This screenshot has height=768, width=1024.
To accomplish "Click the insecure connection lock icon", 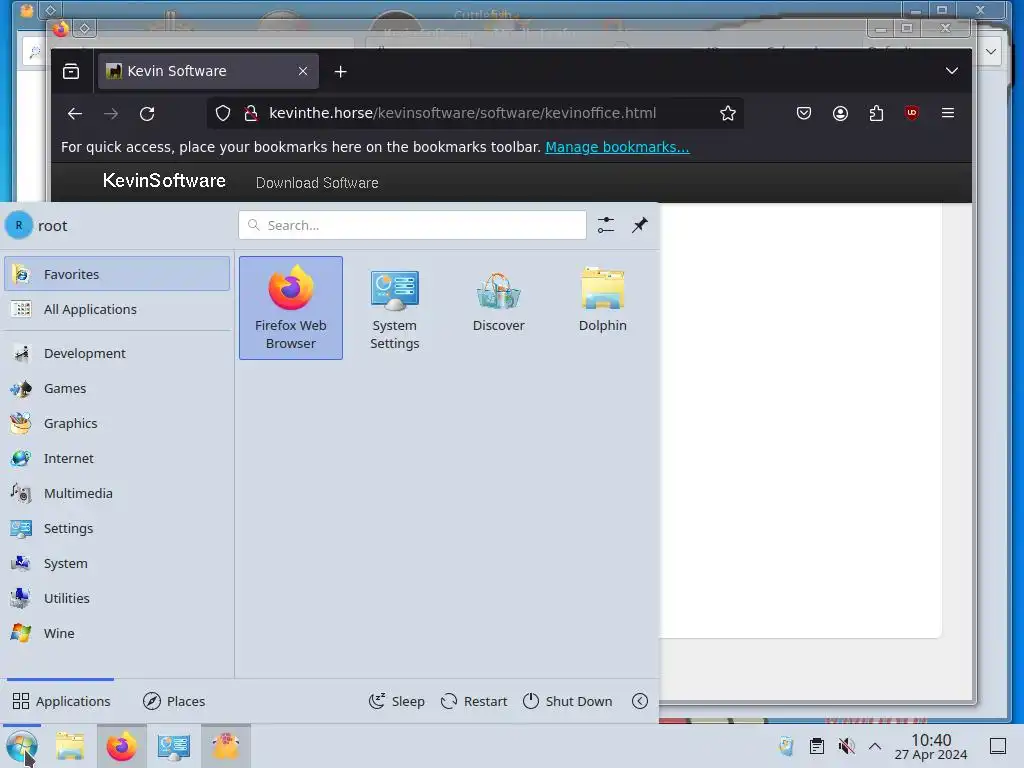I will [x=251, y=114].
